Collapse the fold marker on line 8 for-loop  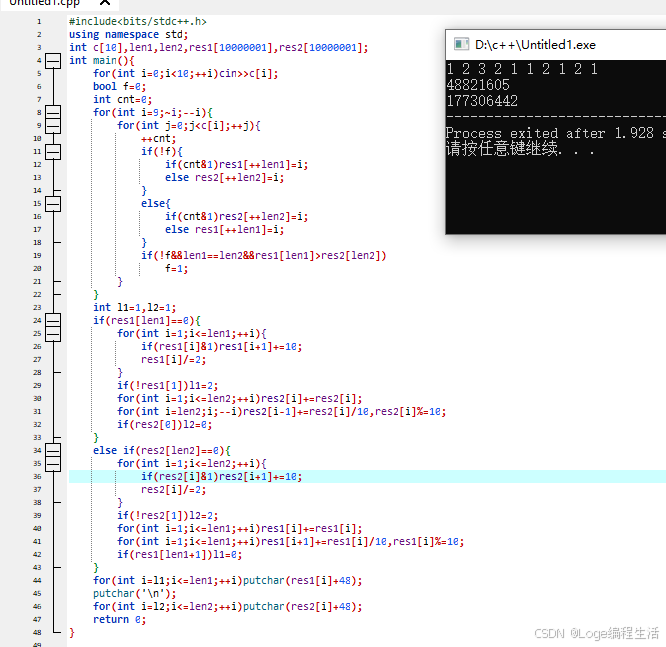tap(53, 113)
